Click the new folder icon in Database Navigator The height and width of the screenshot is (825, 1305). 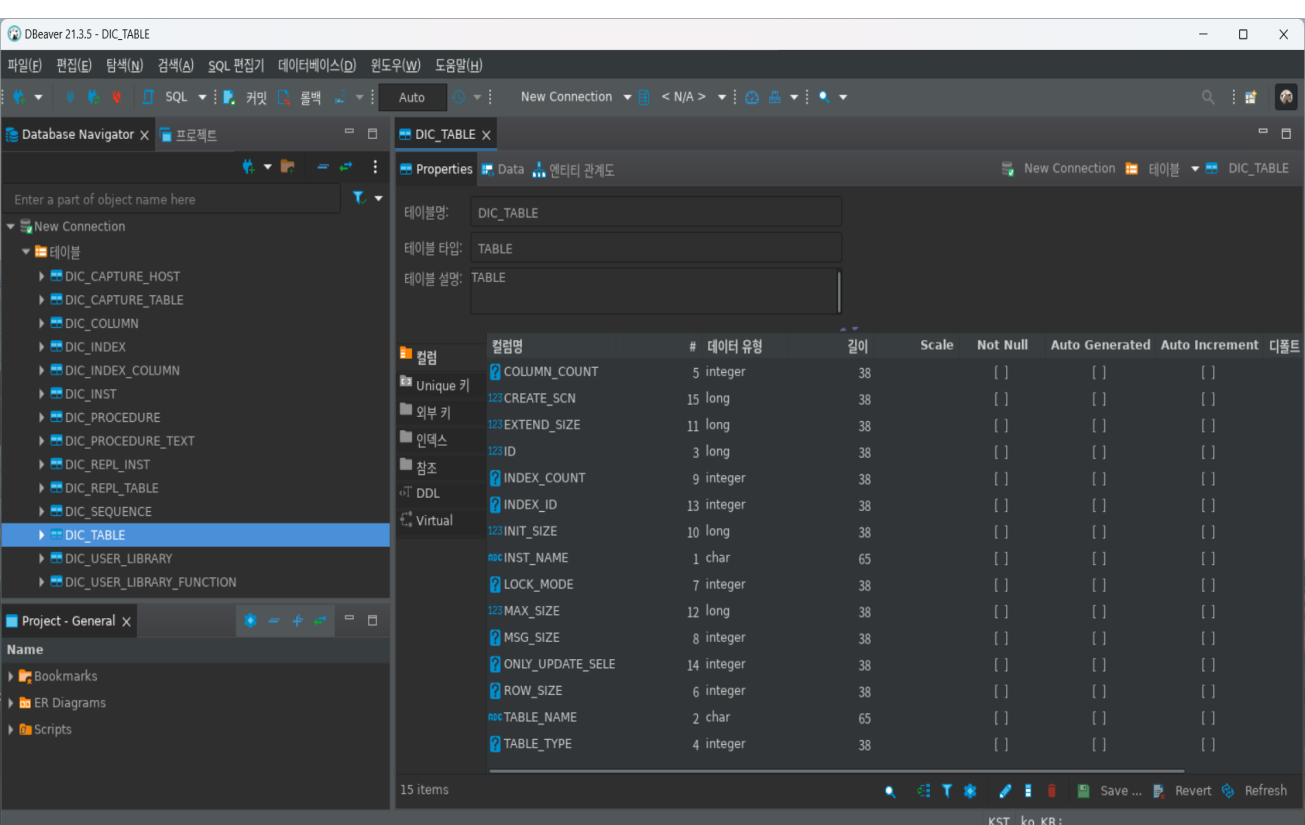(288, 167)
